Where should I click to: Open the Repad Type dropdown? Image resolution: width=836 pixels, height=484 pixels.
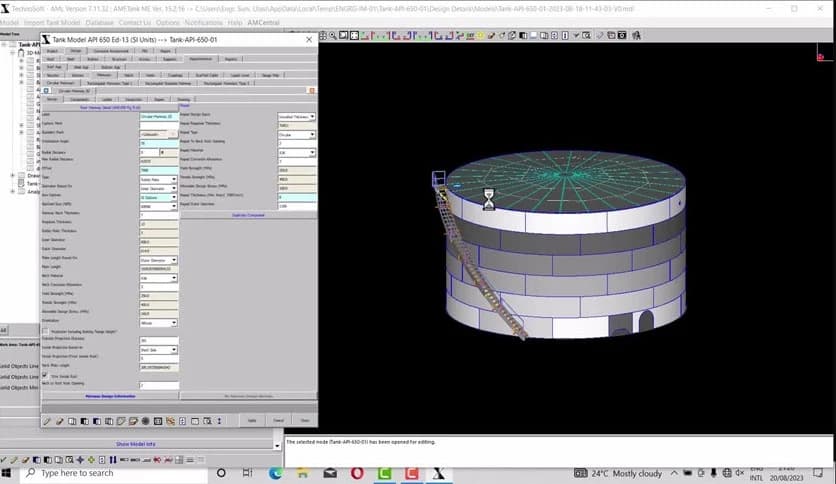[296, 134]
